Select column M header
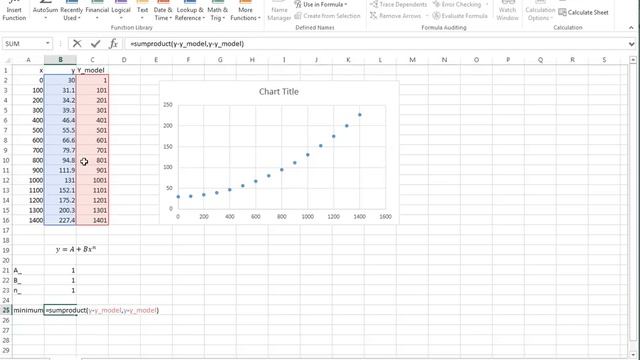This screenshot has width=640, height=360. click(x=412, y=60)
